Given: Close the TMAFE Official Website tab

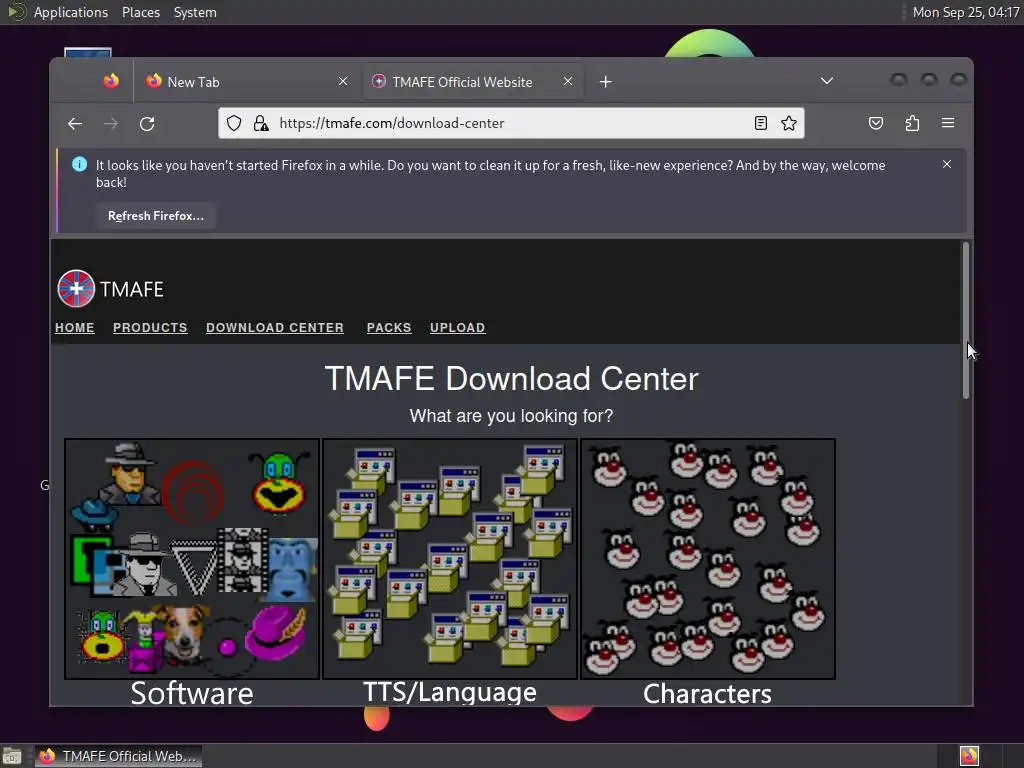Looking at the screenshot, I should point(568,81).
